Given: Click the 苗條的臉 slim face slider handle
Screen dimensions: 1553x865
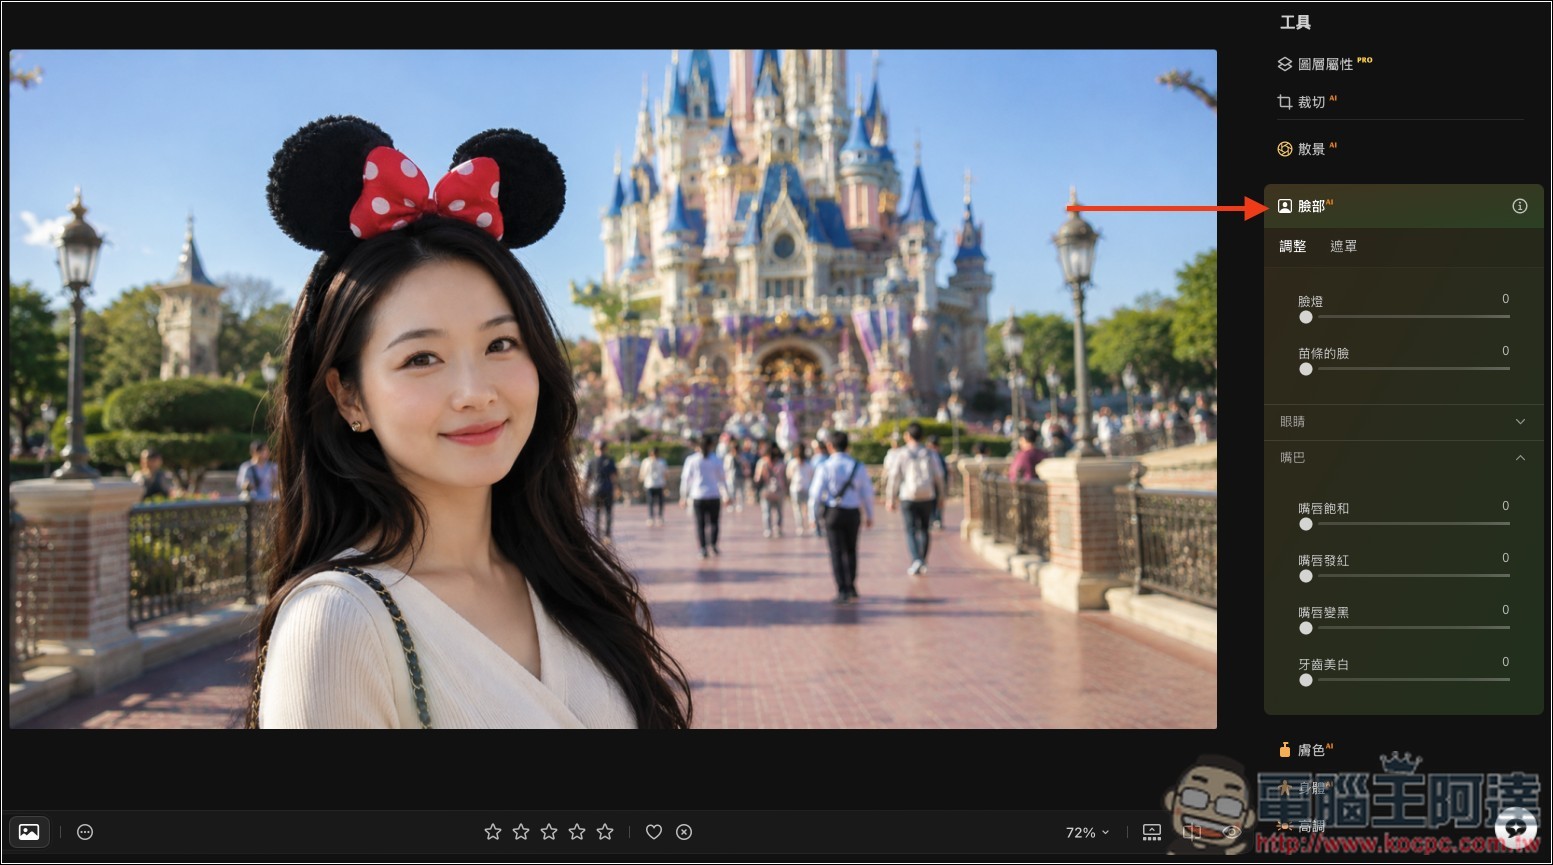Looking at the screenshot, I should [1306, 369].
